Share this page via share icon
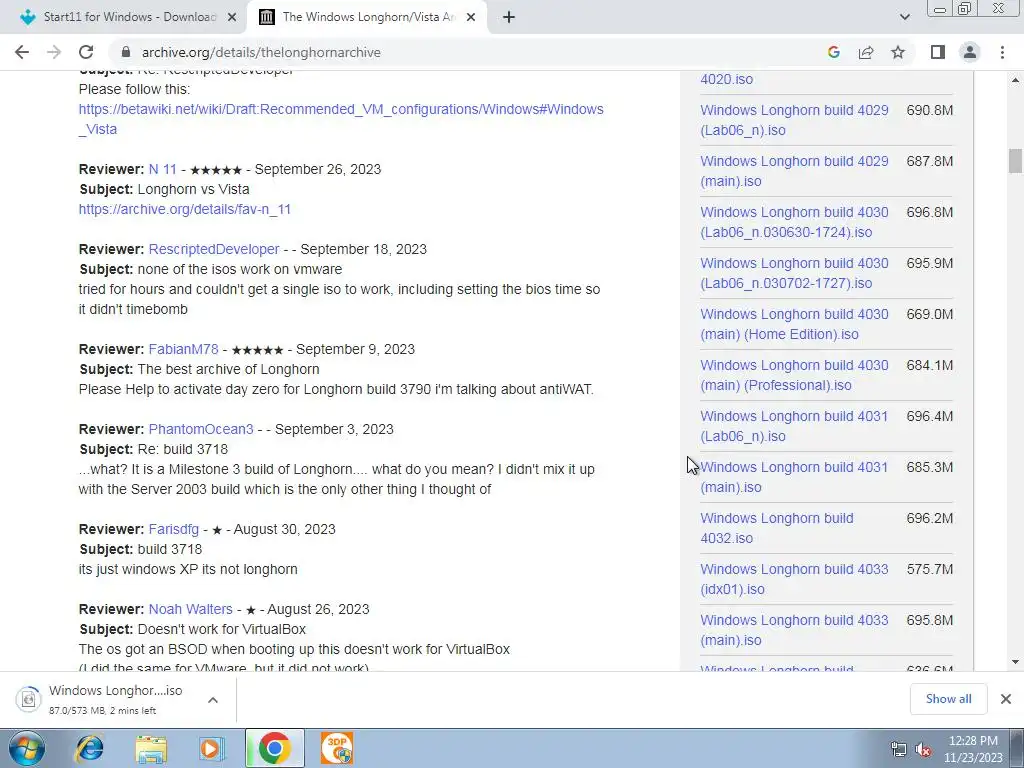This screenshot has width=1024, height=768. coord(866,52)
